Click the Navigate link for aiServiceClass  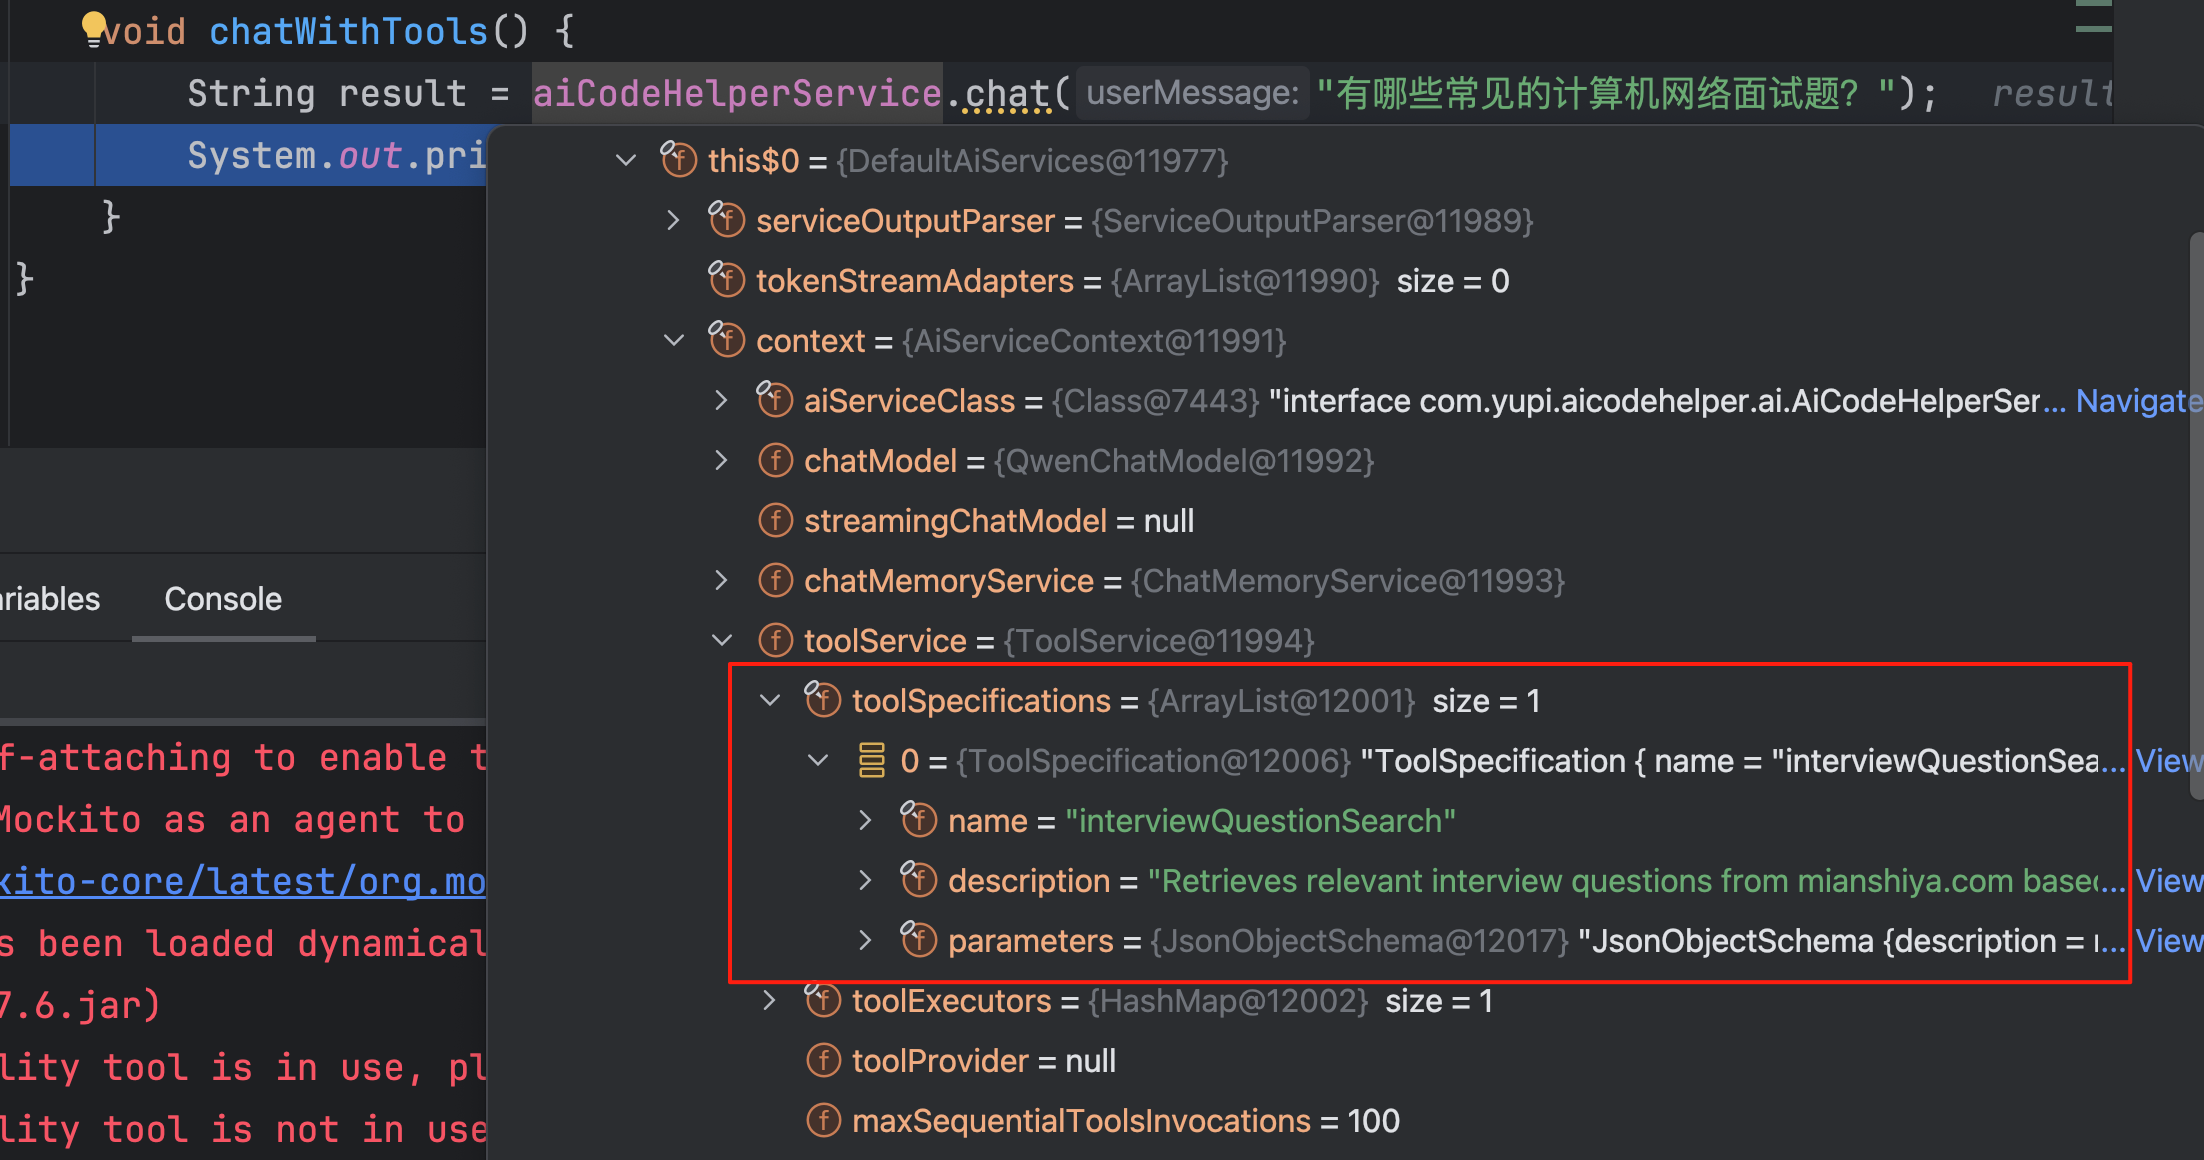click(x=2138, y=401)
